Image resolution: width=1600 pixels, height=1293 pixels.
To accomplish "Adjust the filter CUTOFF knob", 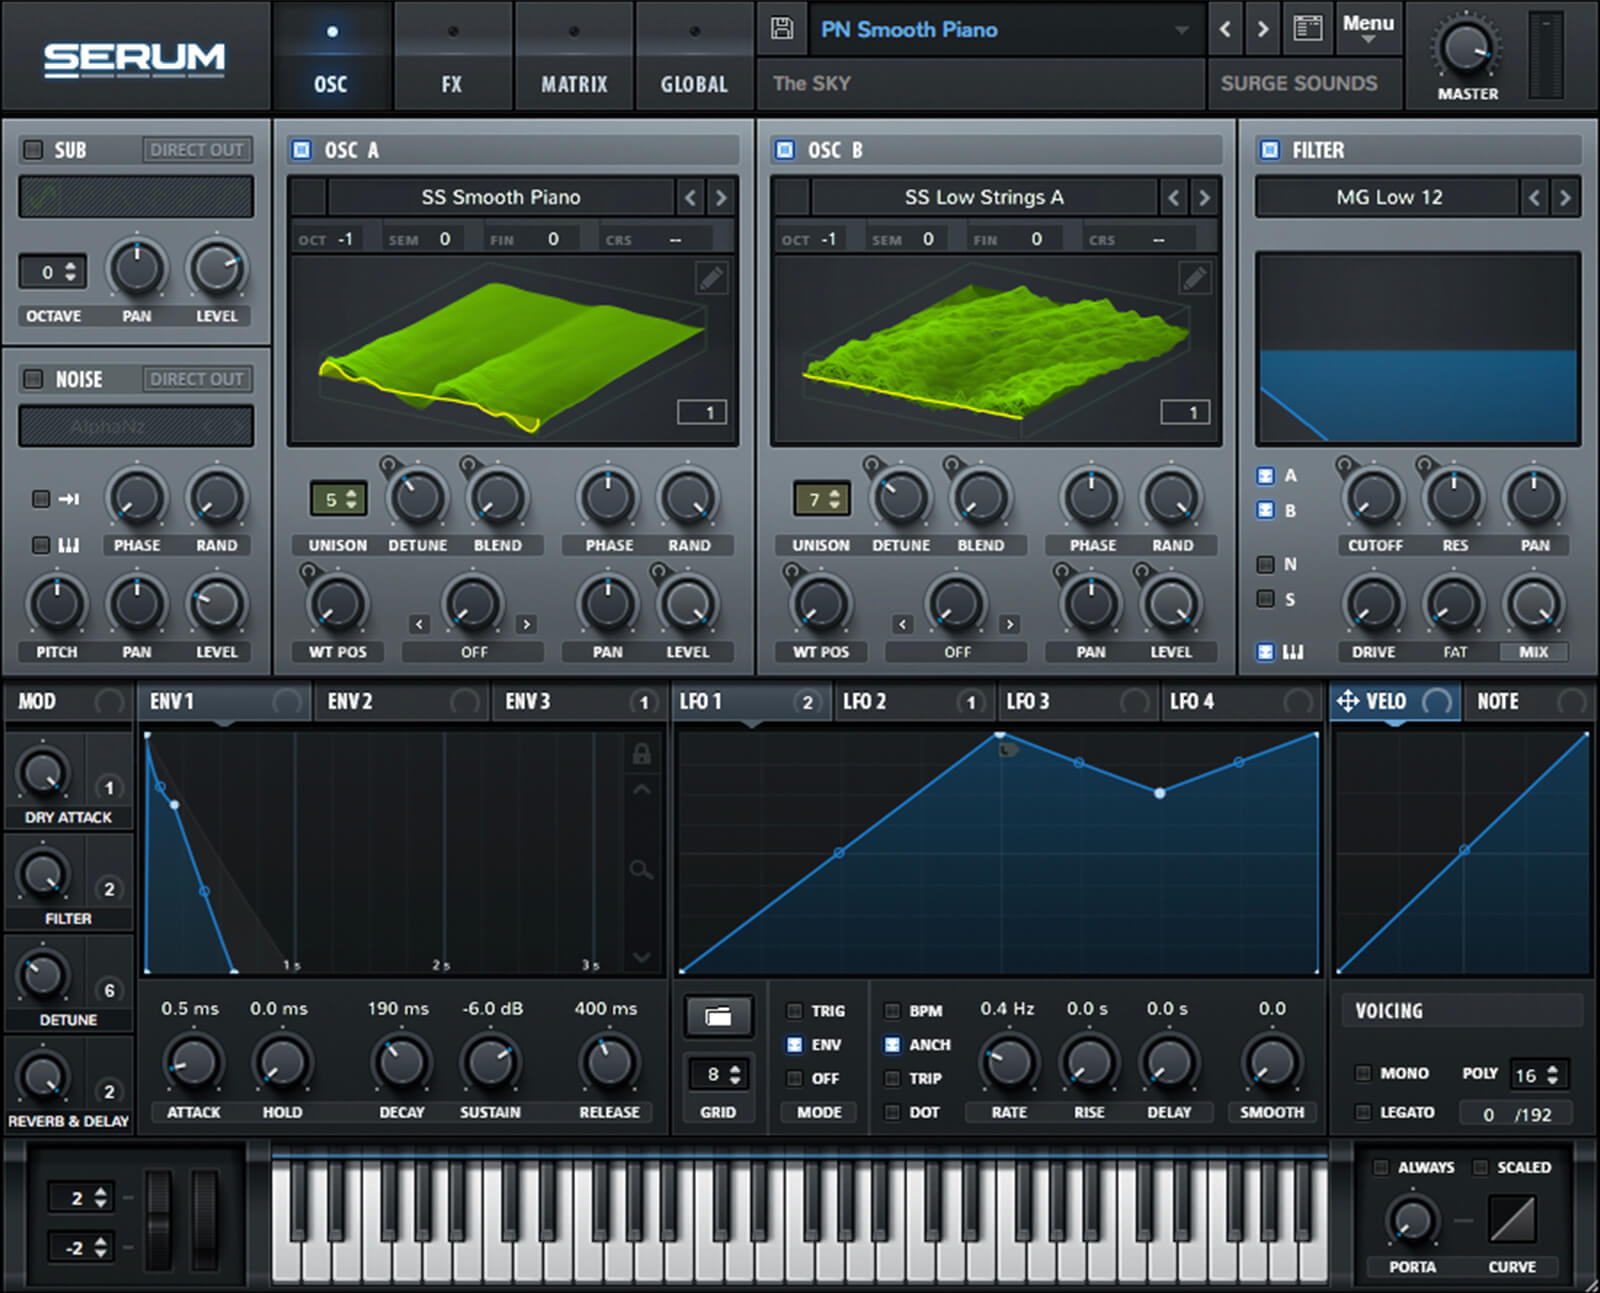I will click(1374, 497).
